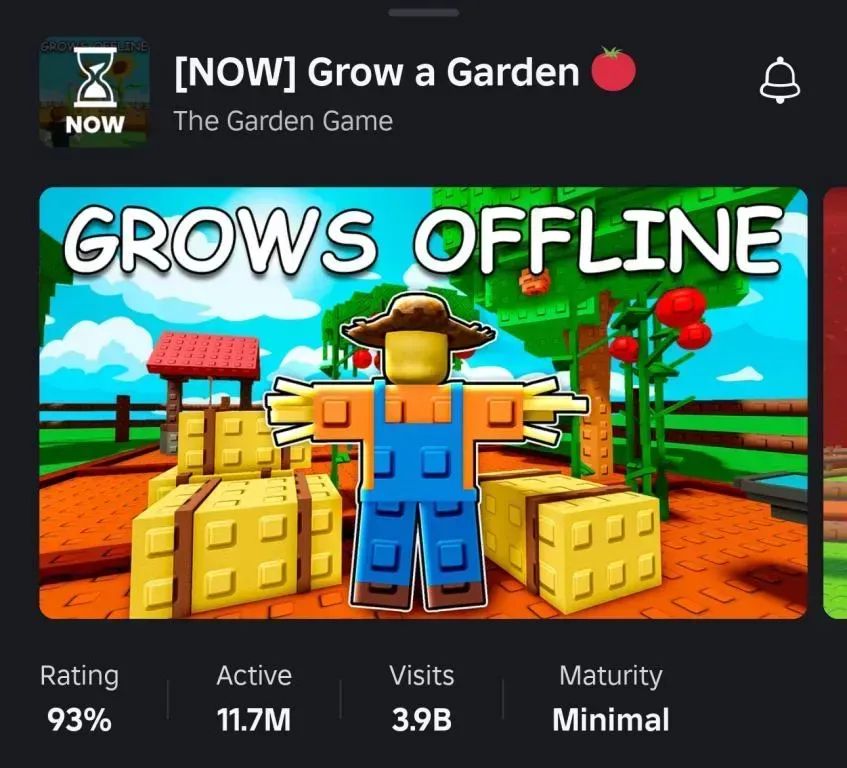Image resolution: width=847 pixels, height=768 pixels.
Task: Tap the GROWS OFFLINE banner text
Action: click(x=424, y=240)
